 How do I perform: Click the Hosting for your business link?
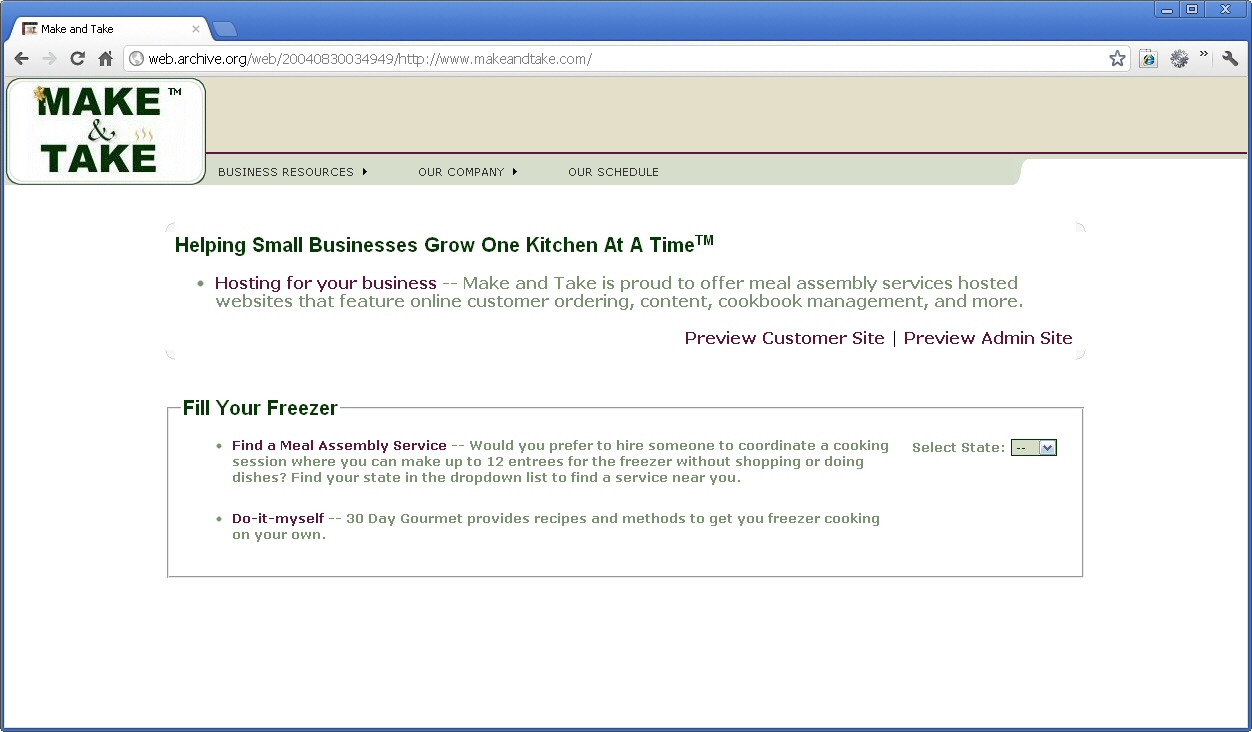(x=326, y=283)
